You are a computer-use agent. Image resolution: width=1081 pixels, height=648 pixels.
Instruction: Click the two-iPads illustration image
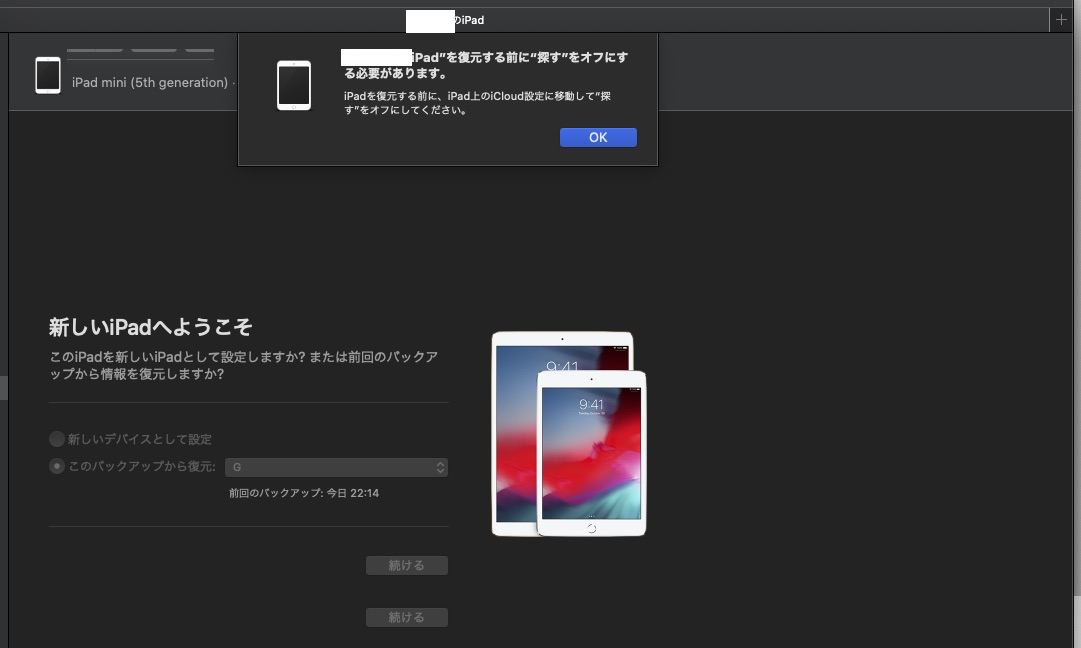click(x=569, y=434)
